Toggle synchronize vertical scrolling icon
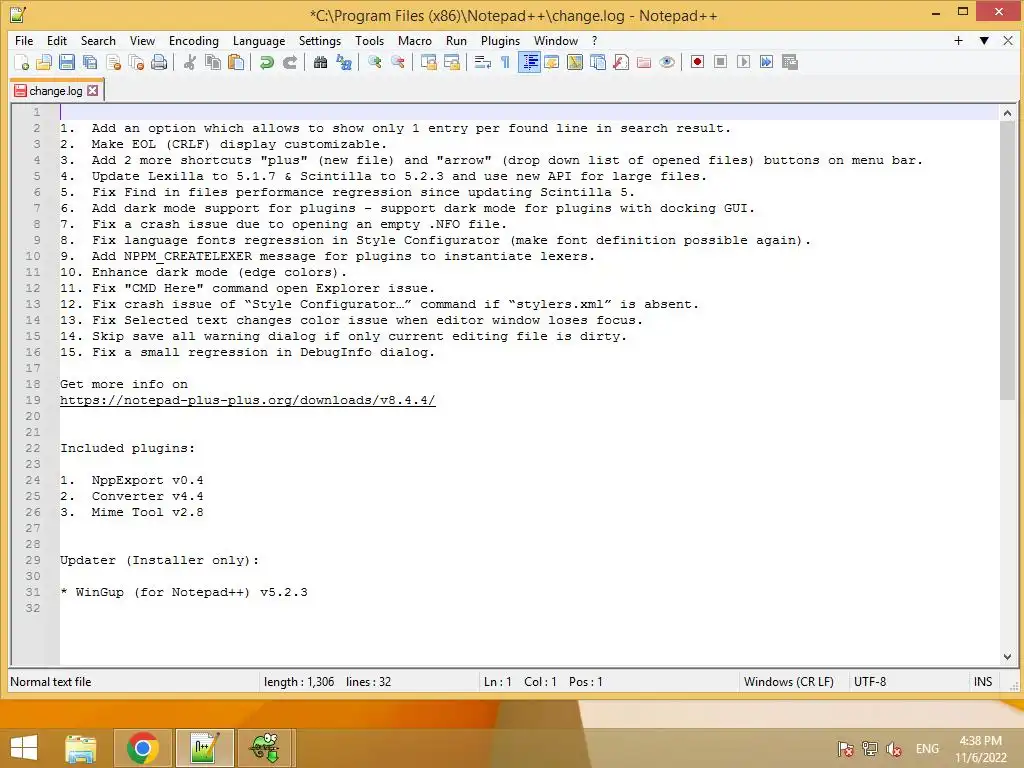The height and width of the screenshot is (768, 1024). (x=428, y=62)
